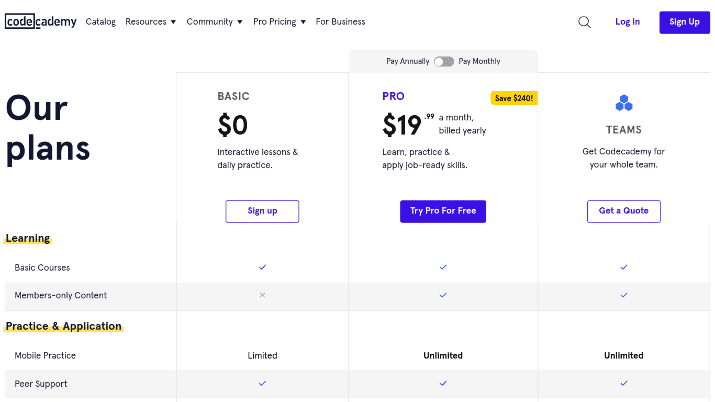Click the Codecademy logo
This screenshot has width=715, height=402.
pos(41,21)
